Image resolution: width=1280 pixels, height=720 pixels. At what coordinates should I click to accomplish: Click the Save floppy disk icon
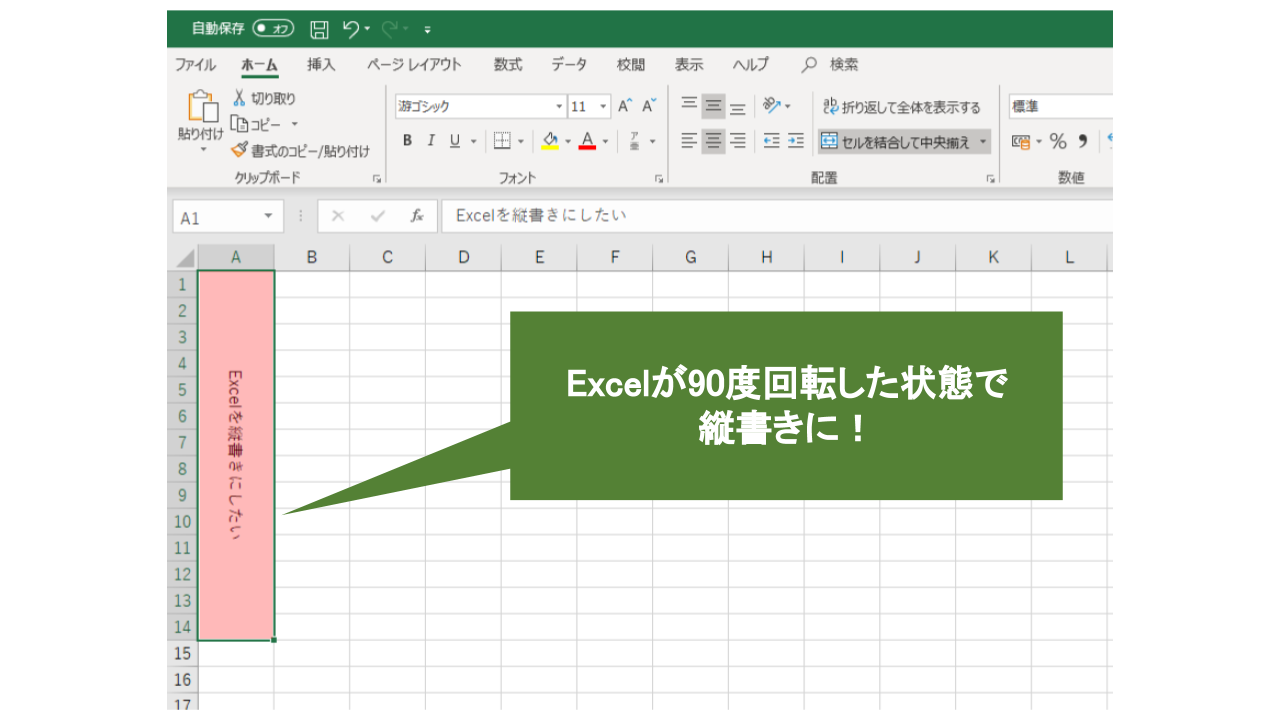pyautogui.click(x=319, y=29)
